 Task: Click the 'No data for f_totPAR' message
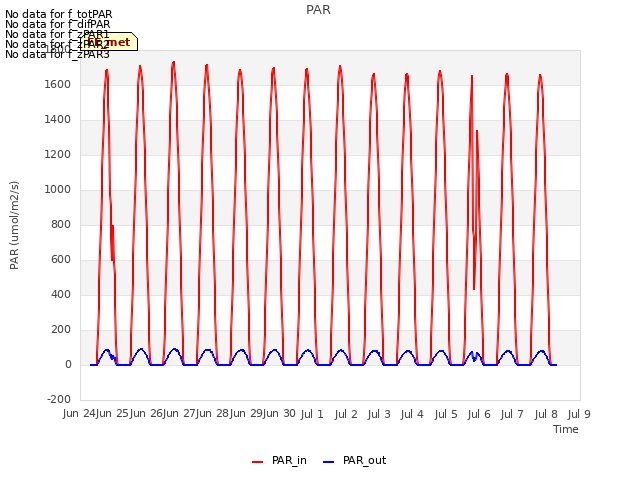tap(58, 14)
